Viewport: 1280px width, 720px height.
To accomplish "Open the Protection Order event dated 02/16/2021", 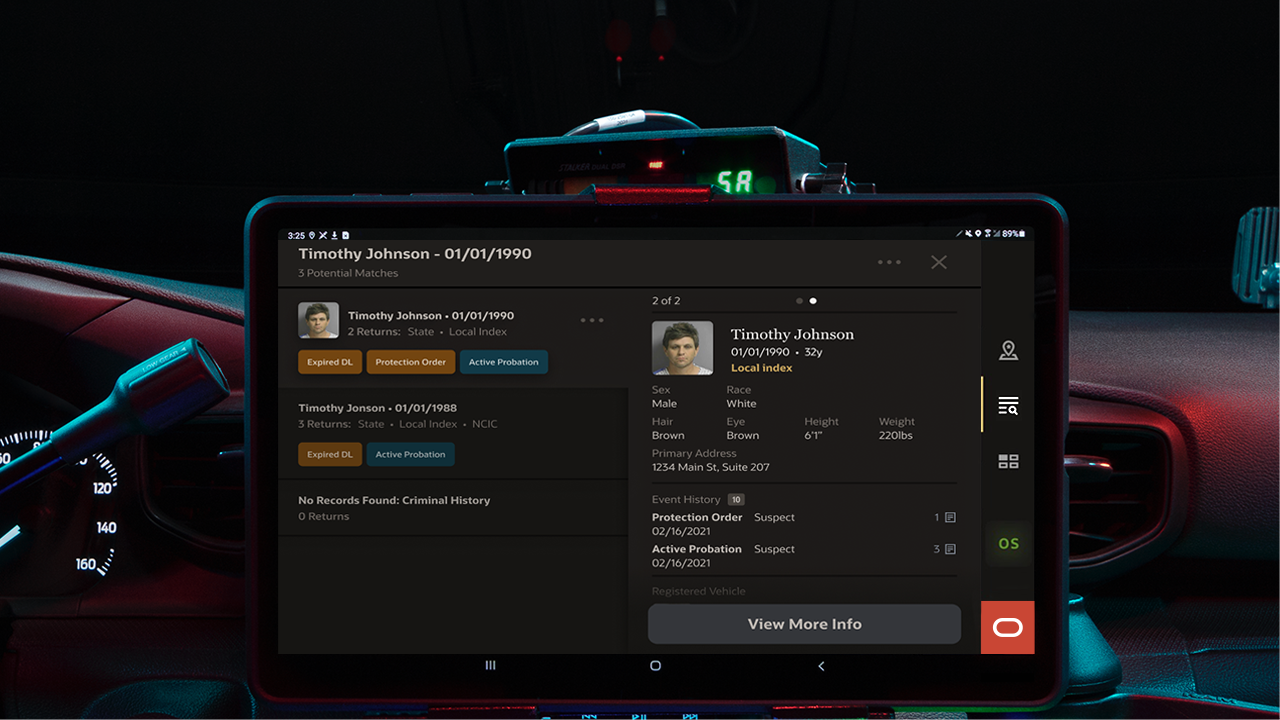I will click(x=804, y=525).
